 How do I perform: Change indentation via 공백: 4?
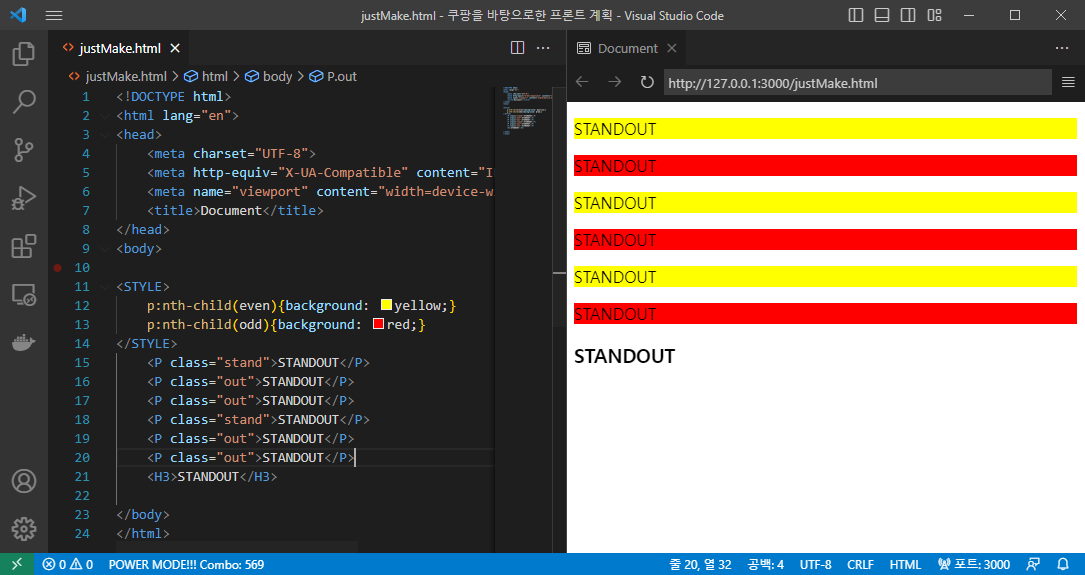(765, 564)
